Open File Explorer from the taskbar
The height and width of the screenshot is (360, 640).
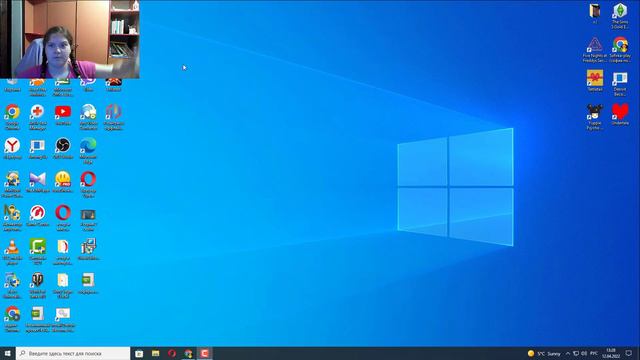click(x=156, y=353)
